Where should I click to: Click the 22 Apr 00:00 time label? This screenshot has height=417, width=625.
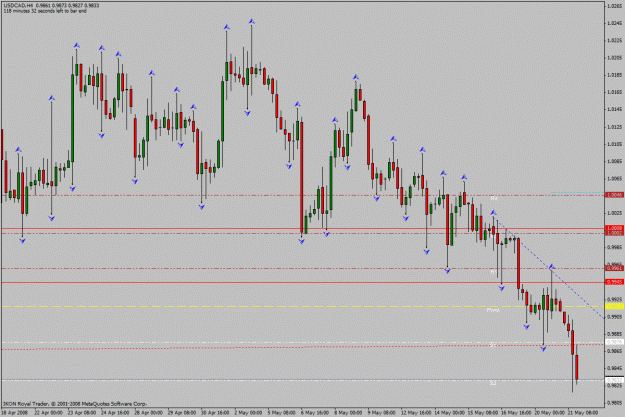(x=48, y=413)
